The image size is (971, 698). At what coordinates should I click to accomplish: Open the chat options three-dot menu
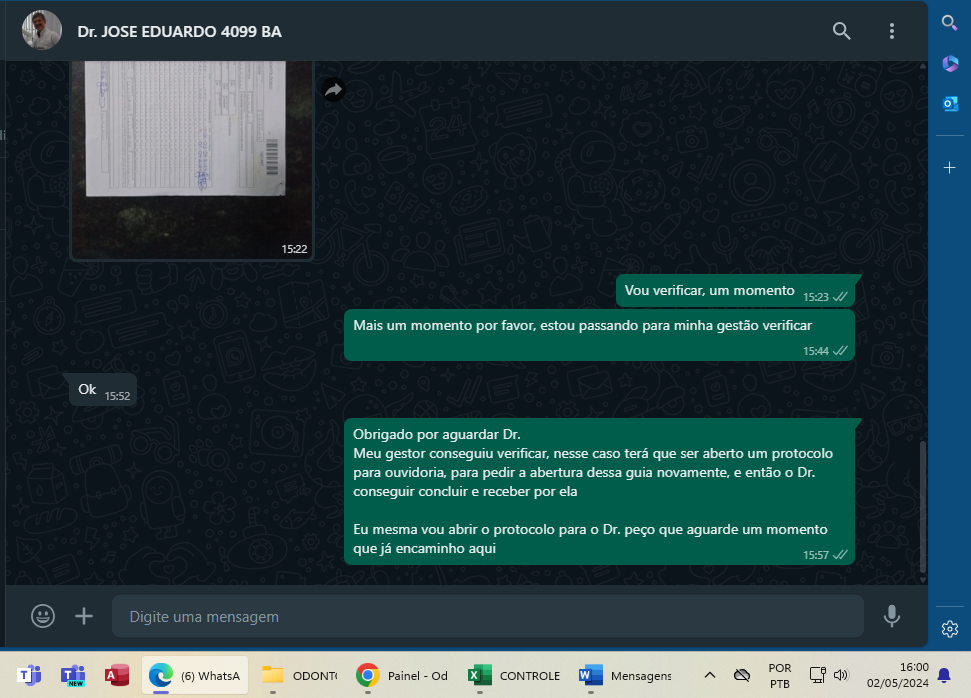892,31
